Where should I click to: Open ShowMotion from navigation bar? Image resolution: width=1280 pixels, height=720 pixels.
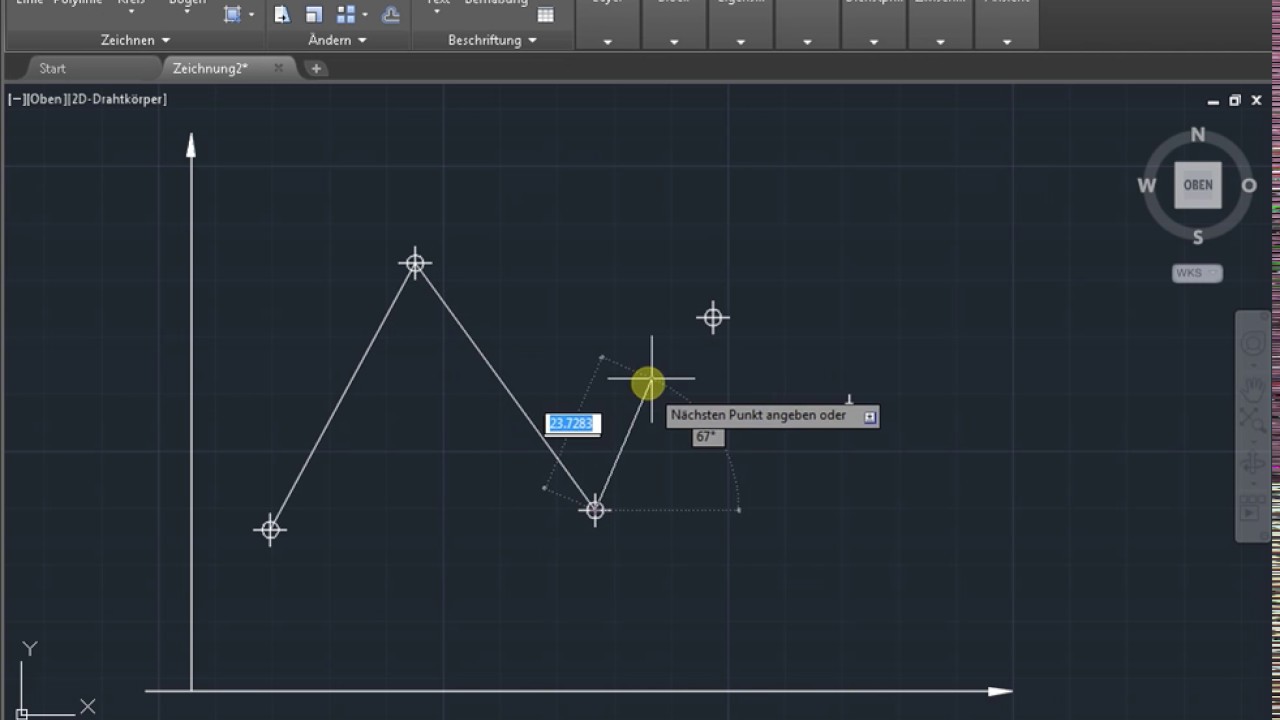pos(1252,510)
